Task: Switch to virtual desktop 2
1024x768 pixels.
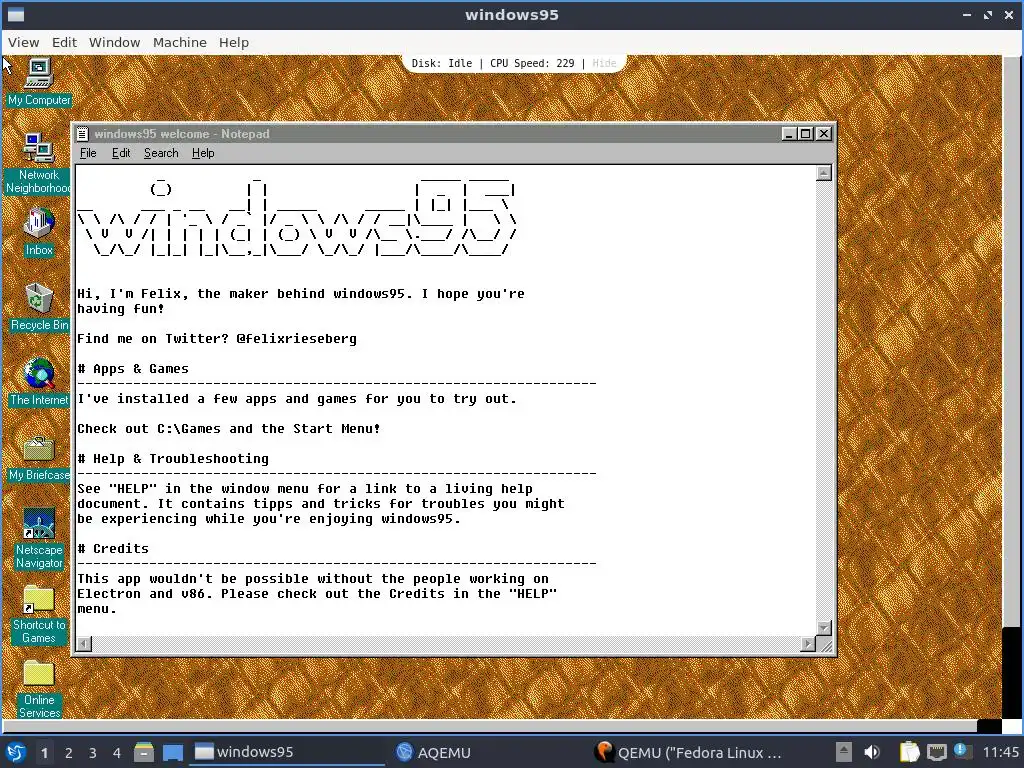Action: click(x=68, y=753)
